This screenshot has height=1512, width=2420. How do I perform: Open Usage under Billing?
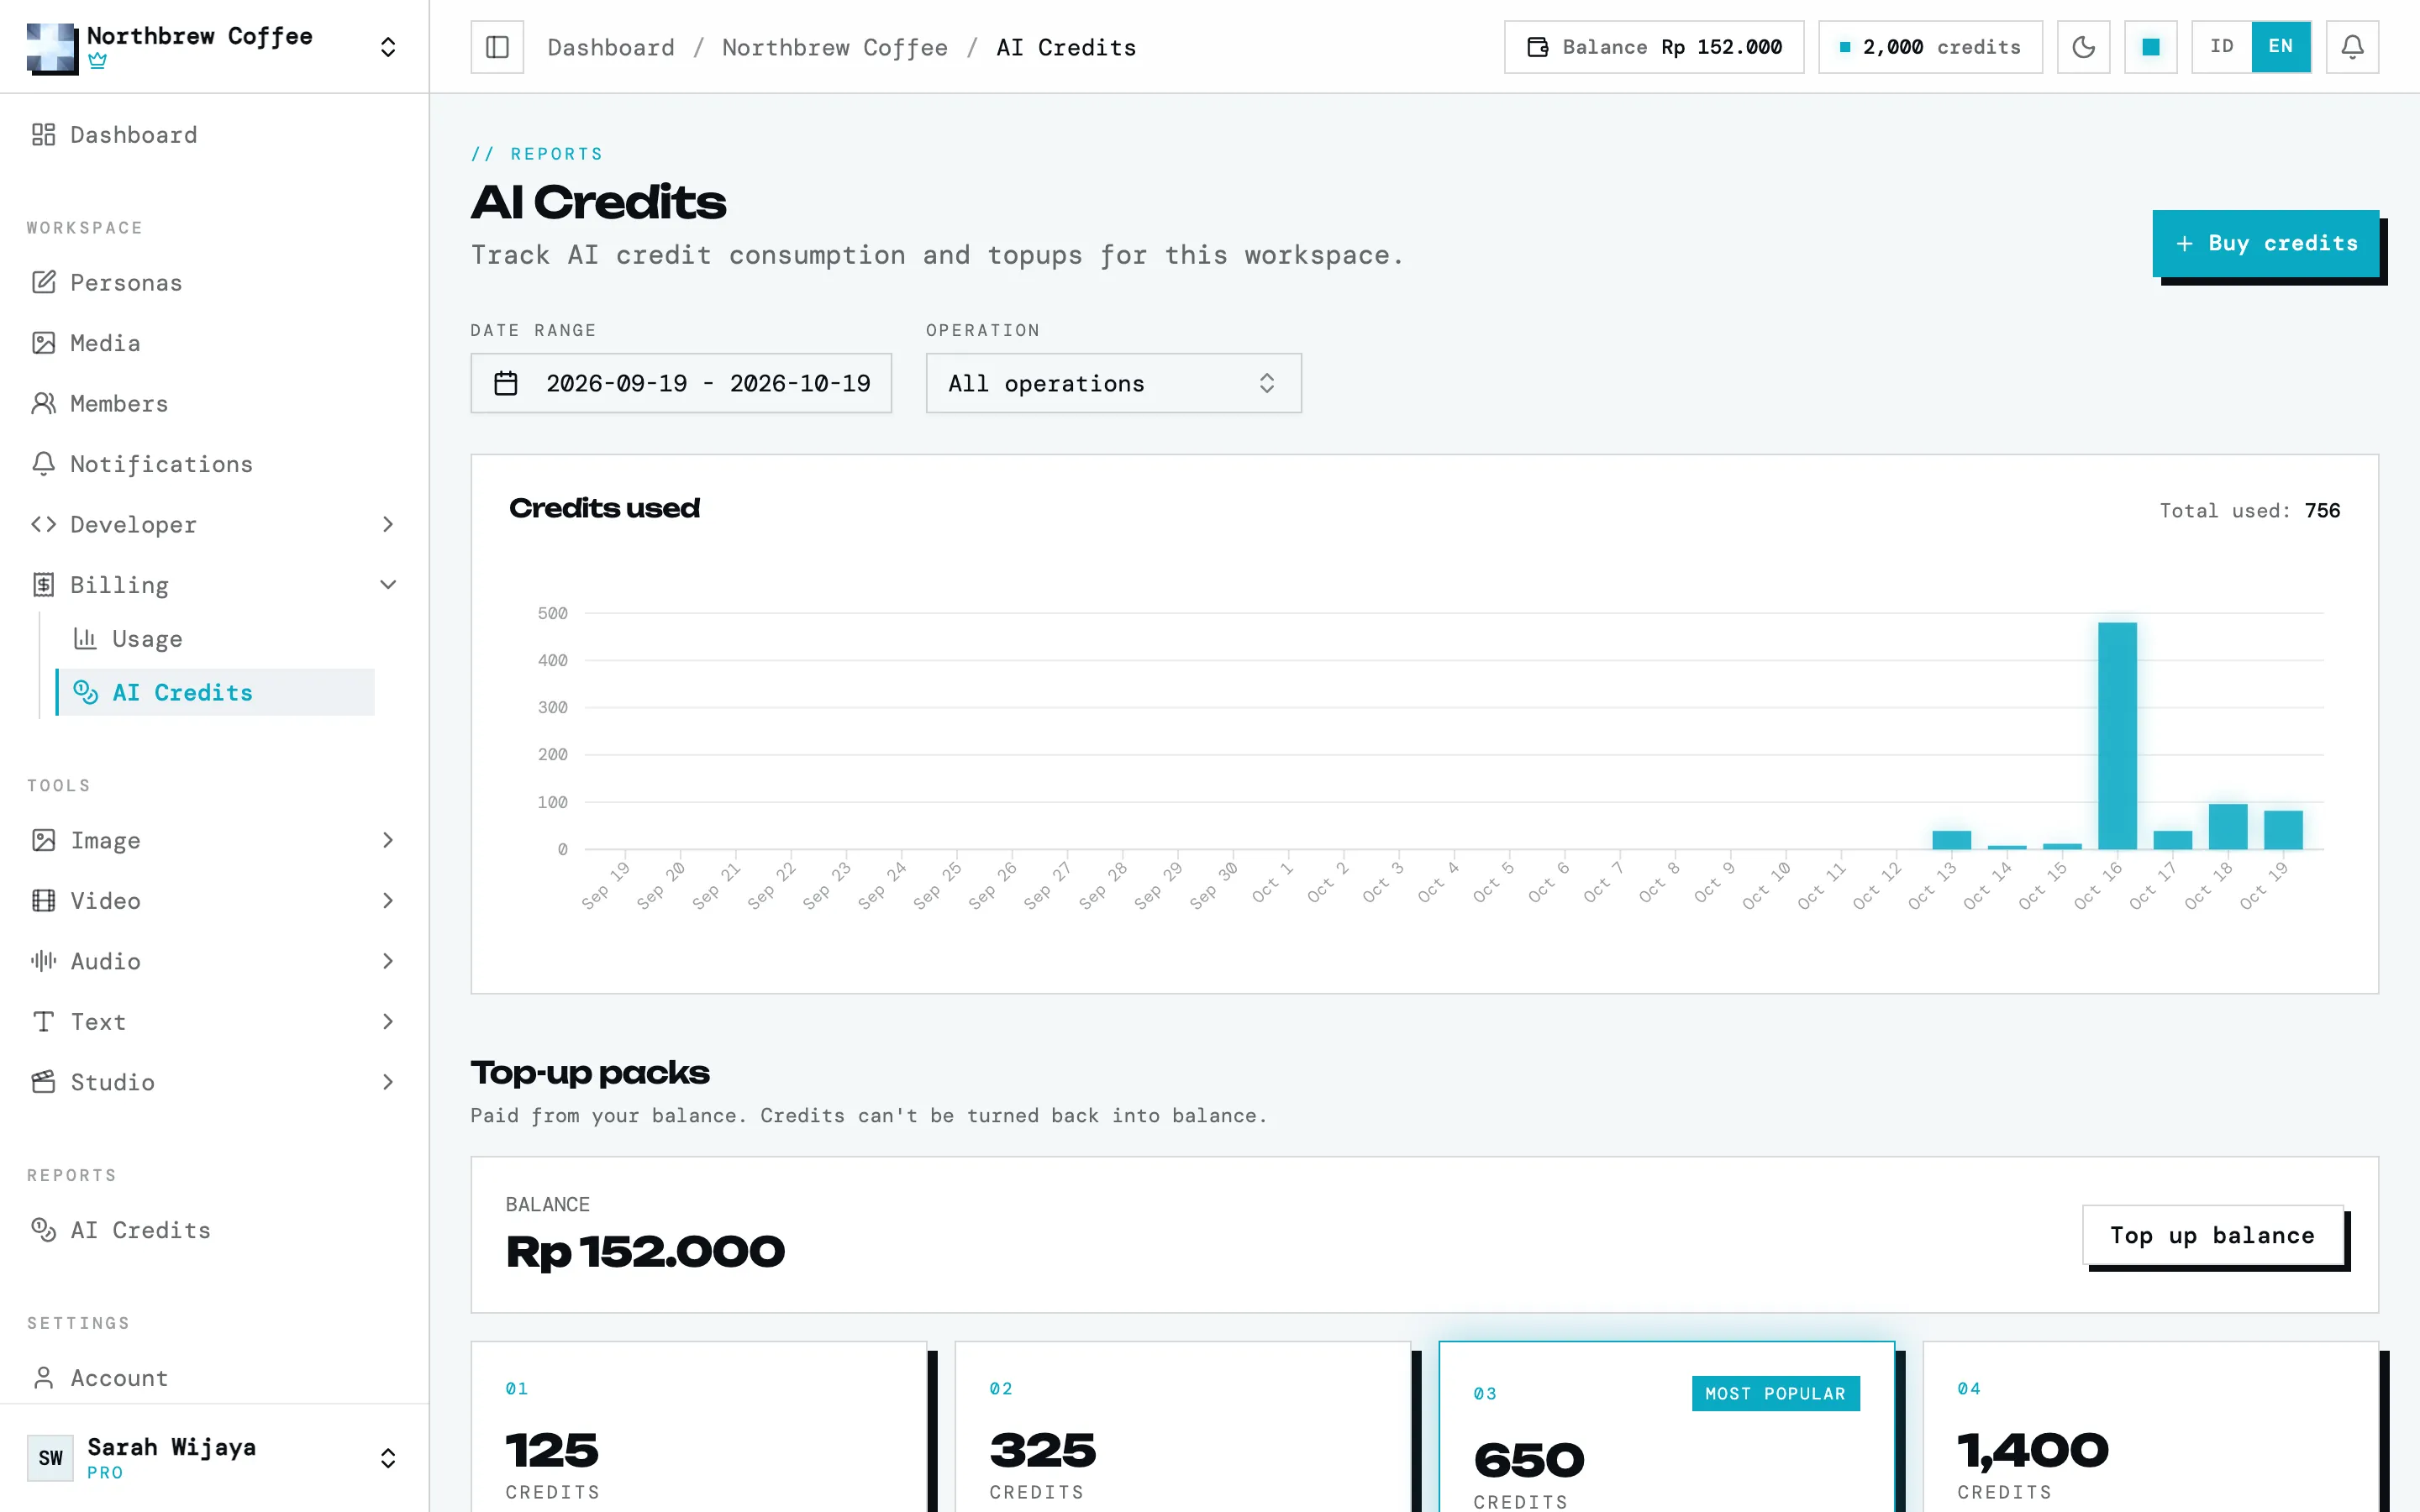(x=216, y=639)
